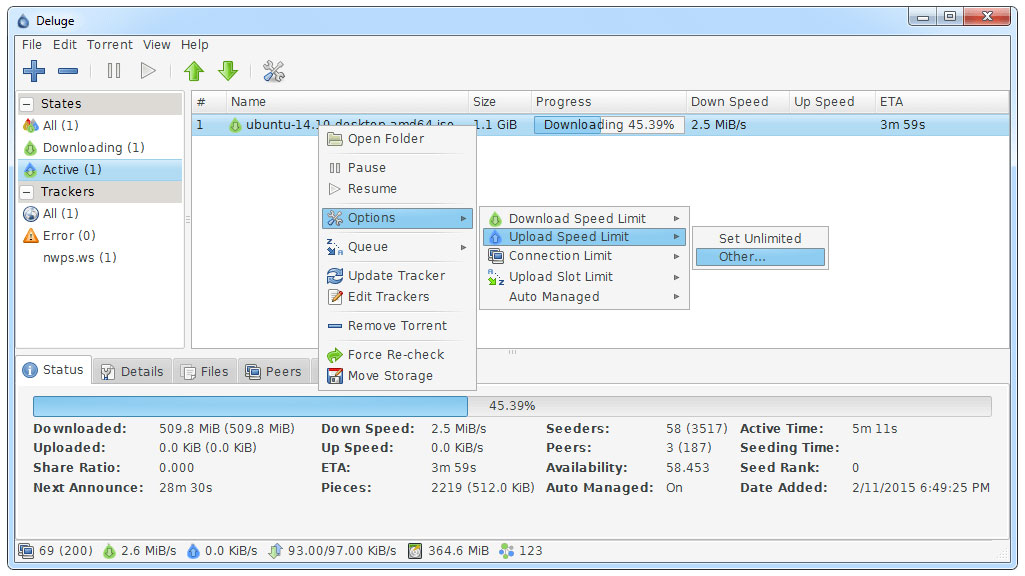Click the Queue Down green arrow
Viewport: 1025px width, 576px height.
228,71
